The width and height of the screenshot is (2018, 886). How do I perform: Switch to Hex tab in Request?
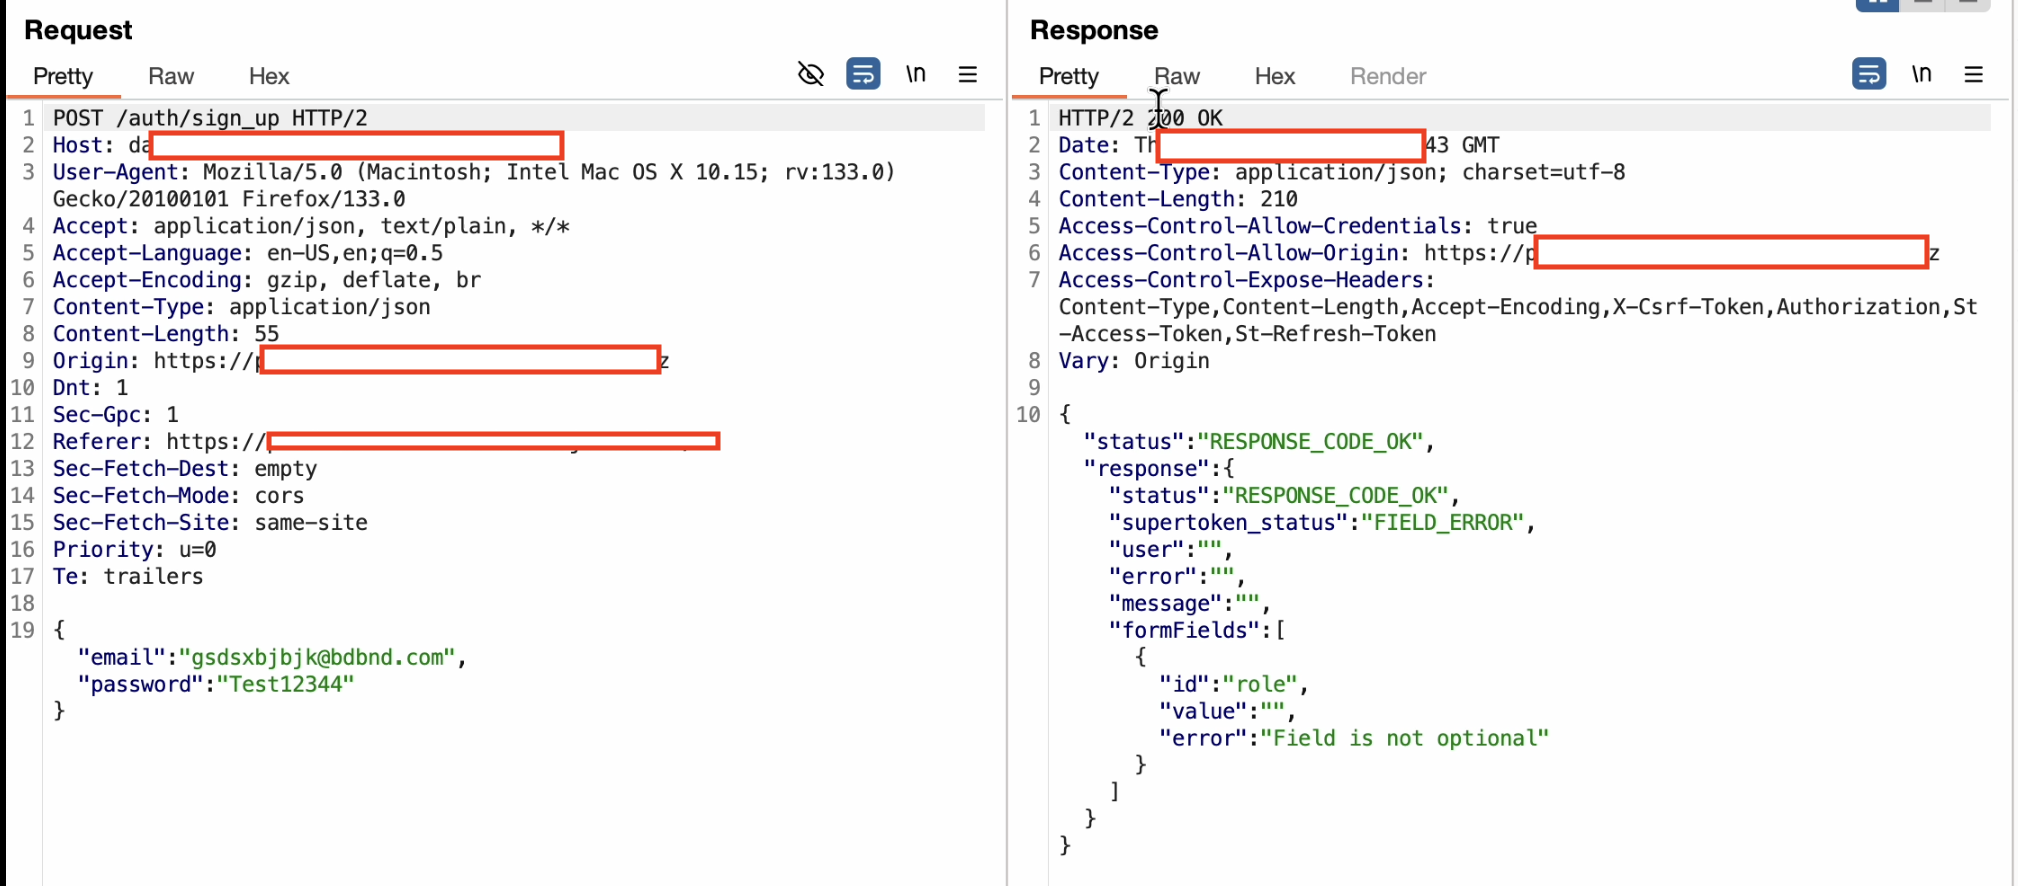click(269, 76)
